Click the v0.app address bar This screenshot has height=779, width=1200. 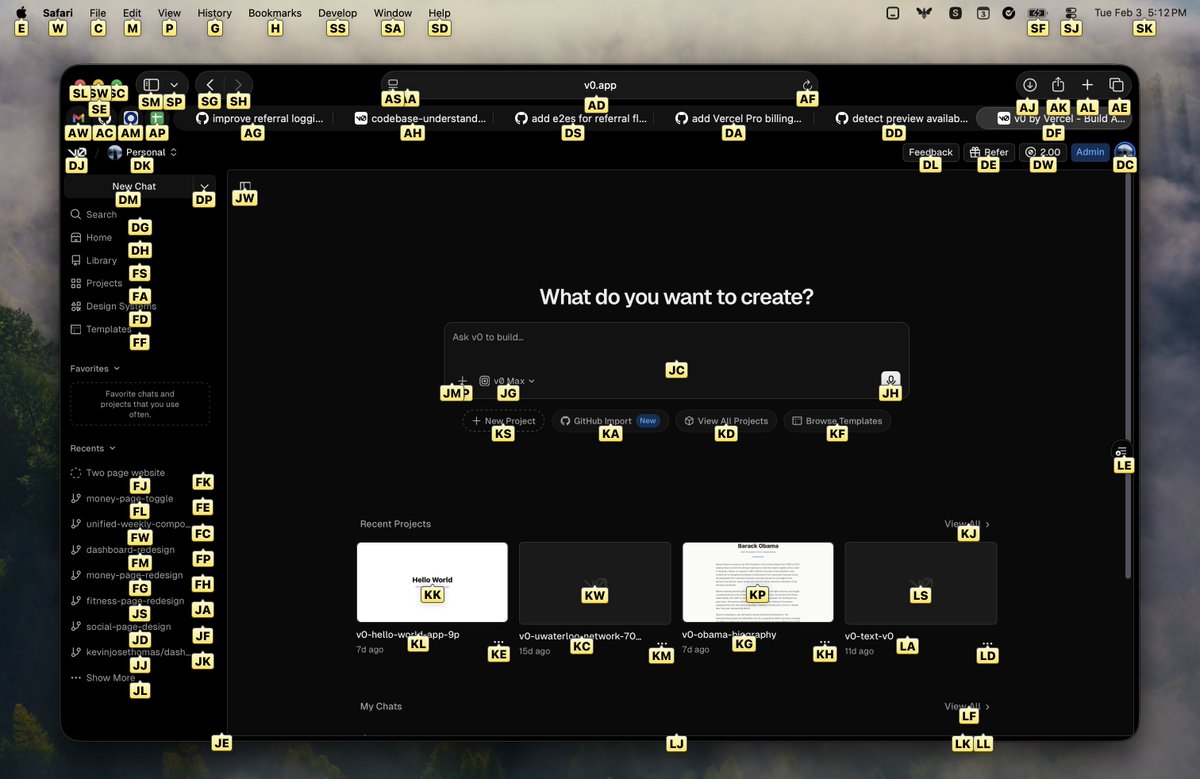[599, 85]
